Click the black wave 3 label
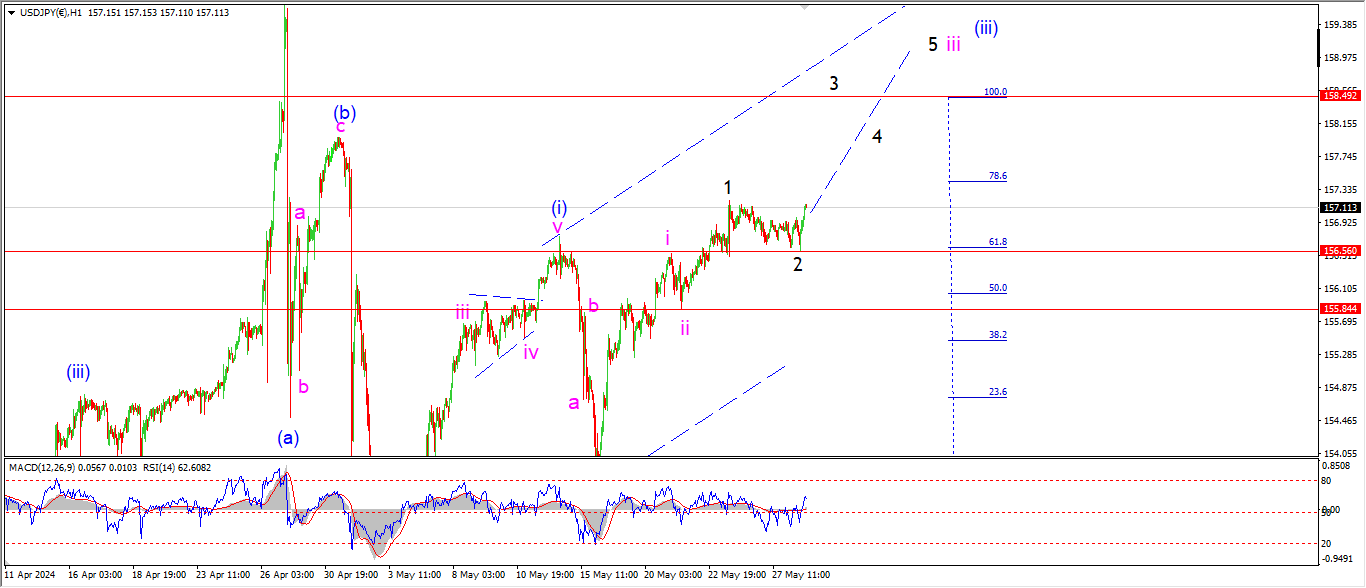The width and height of the screenshot is (1366, 588). (833, 84)
